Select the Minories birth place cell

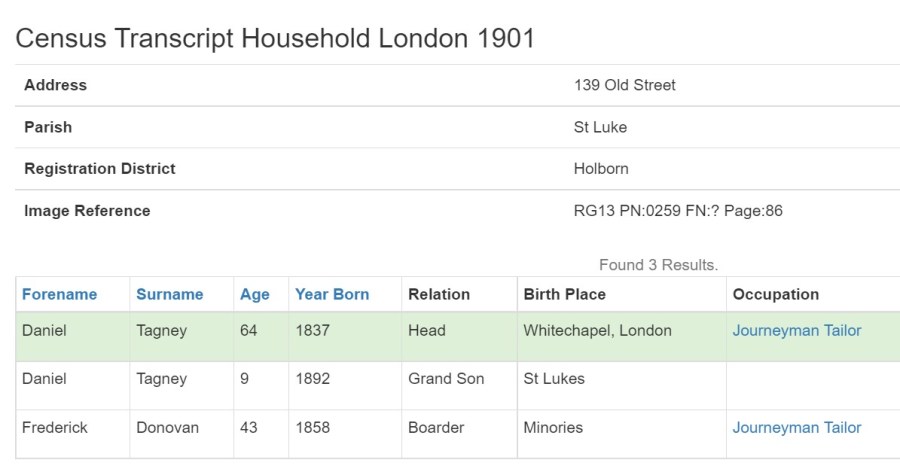coord(553,427)
